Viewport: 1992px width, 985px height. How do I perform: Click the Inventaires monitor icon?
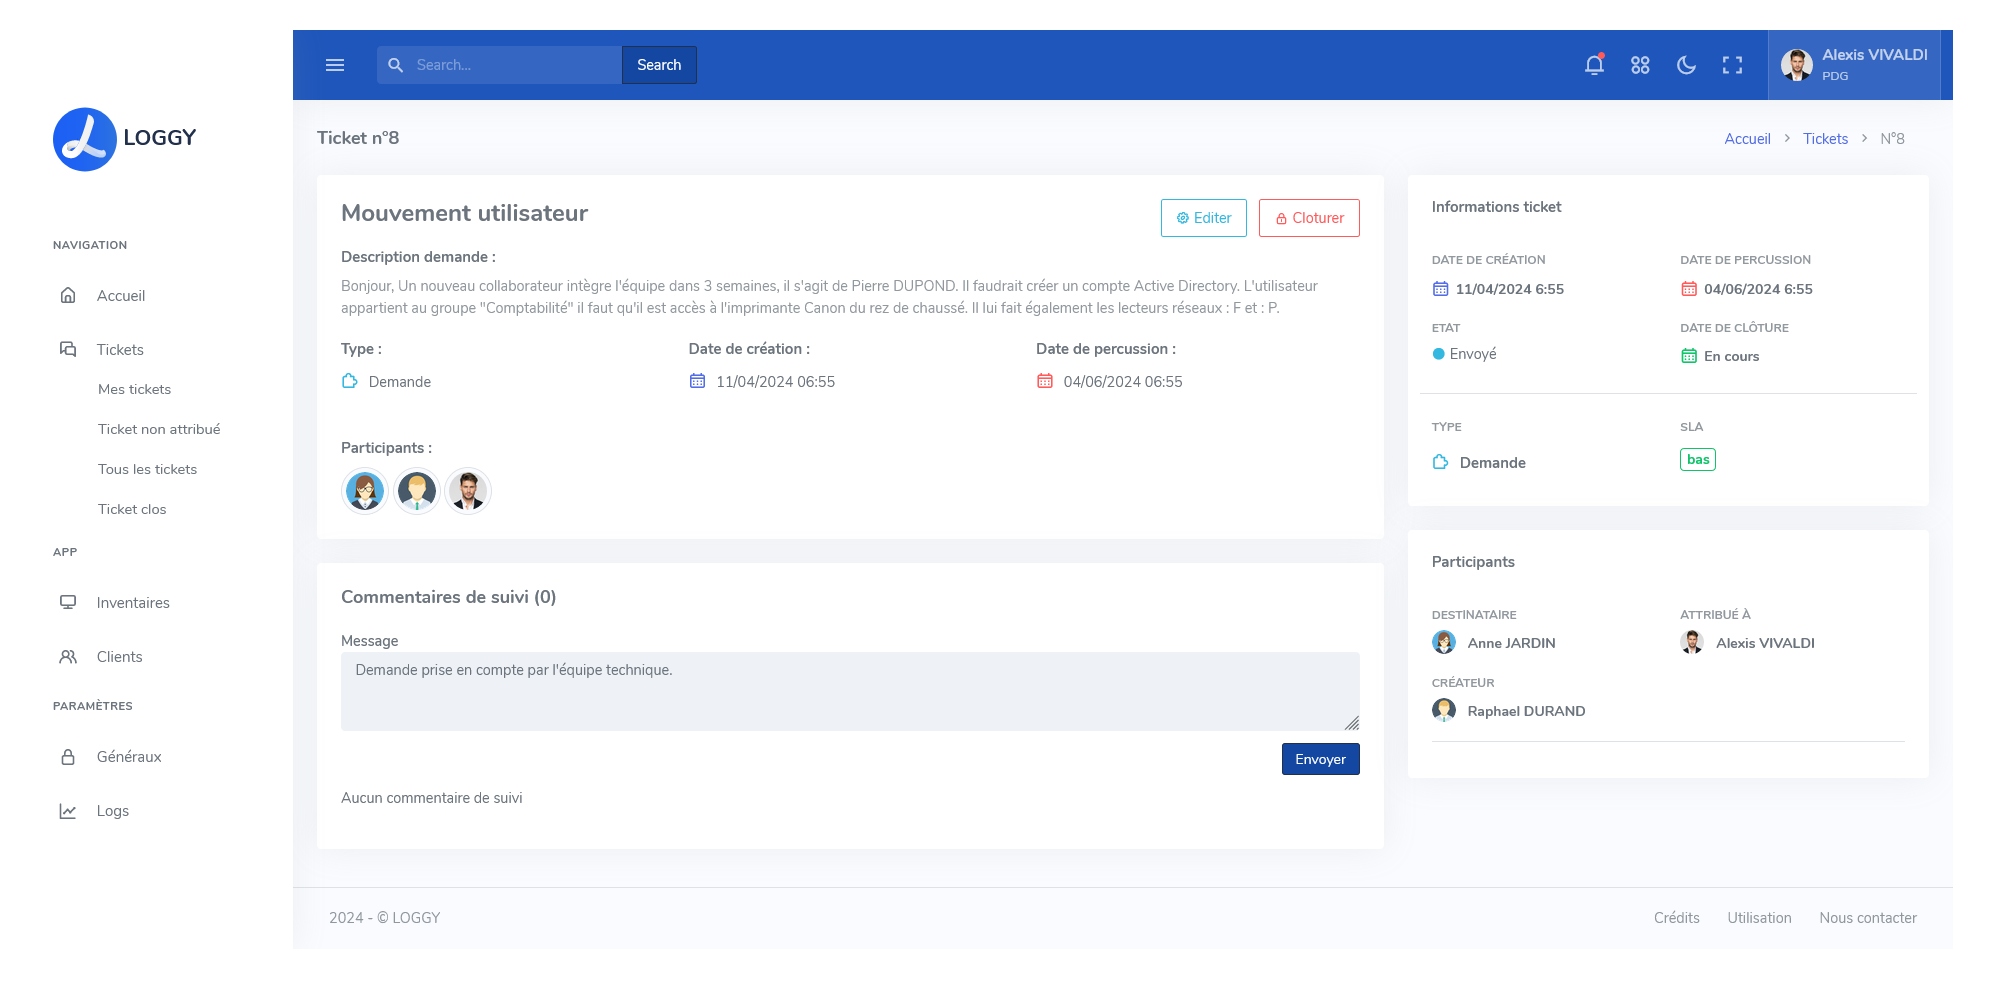click(68, 602)
